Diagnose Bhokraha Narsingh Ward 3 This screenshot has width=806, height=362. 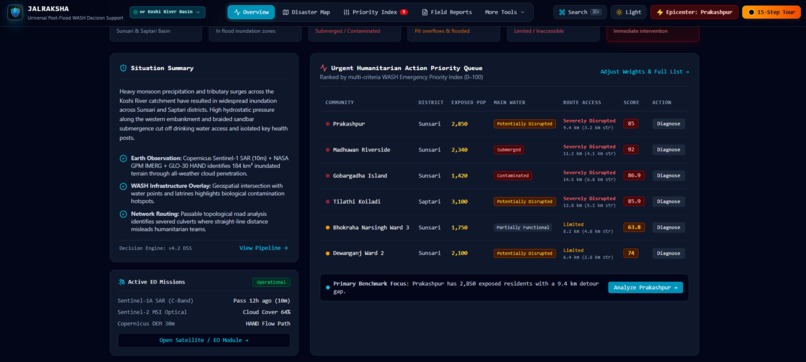coord(669,227)
